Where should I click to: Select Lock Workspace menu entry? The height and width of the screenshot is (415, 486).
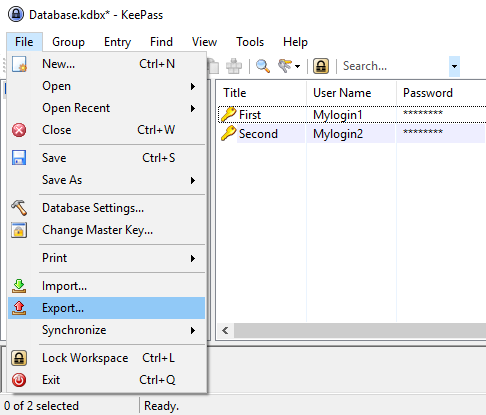[x=107, y=358]
